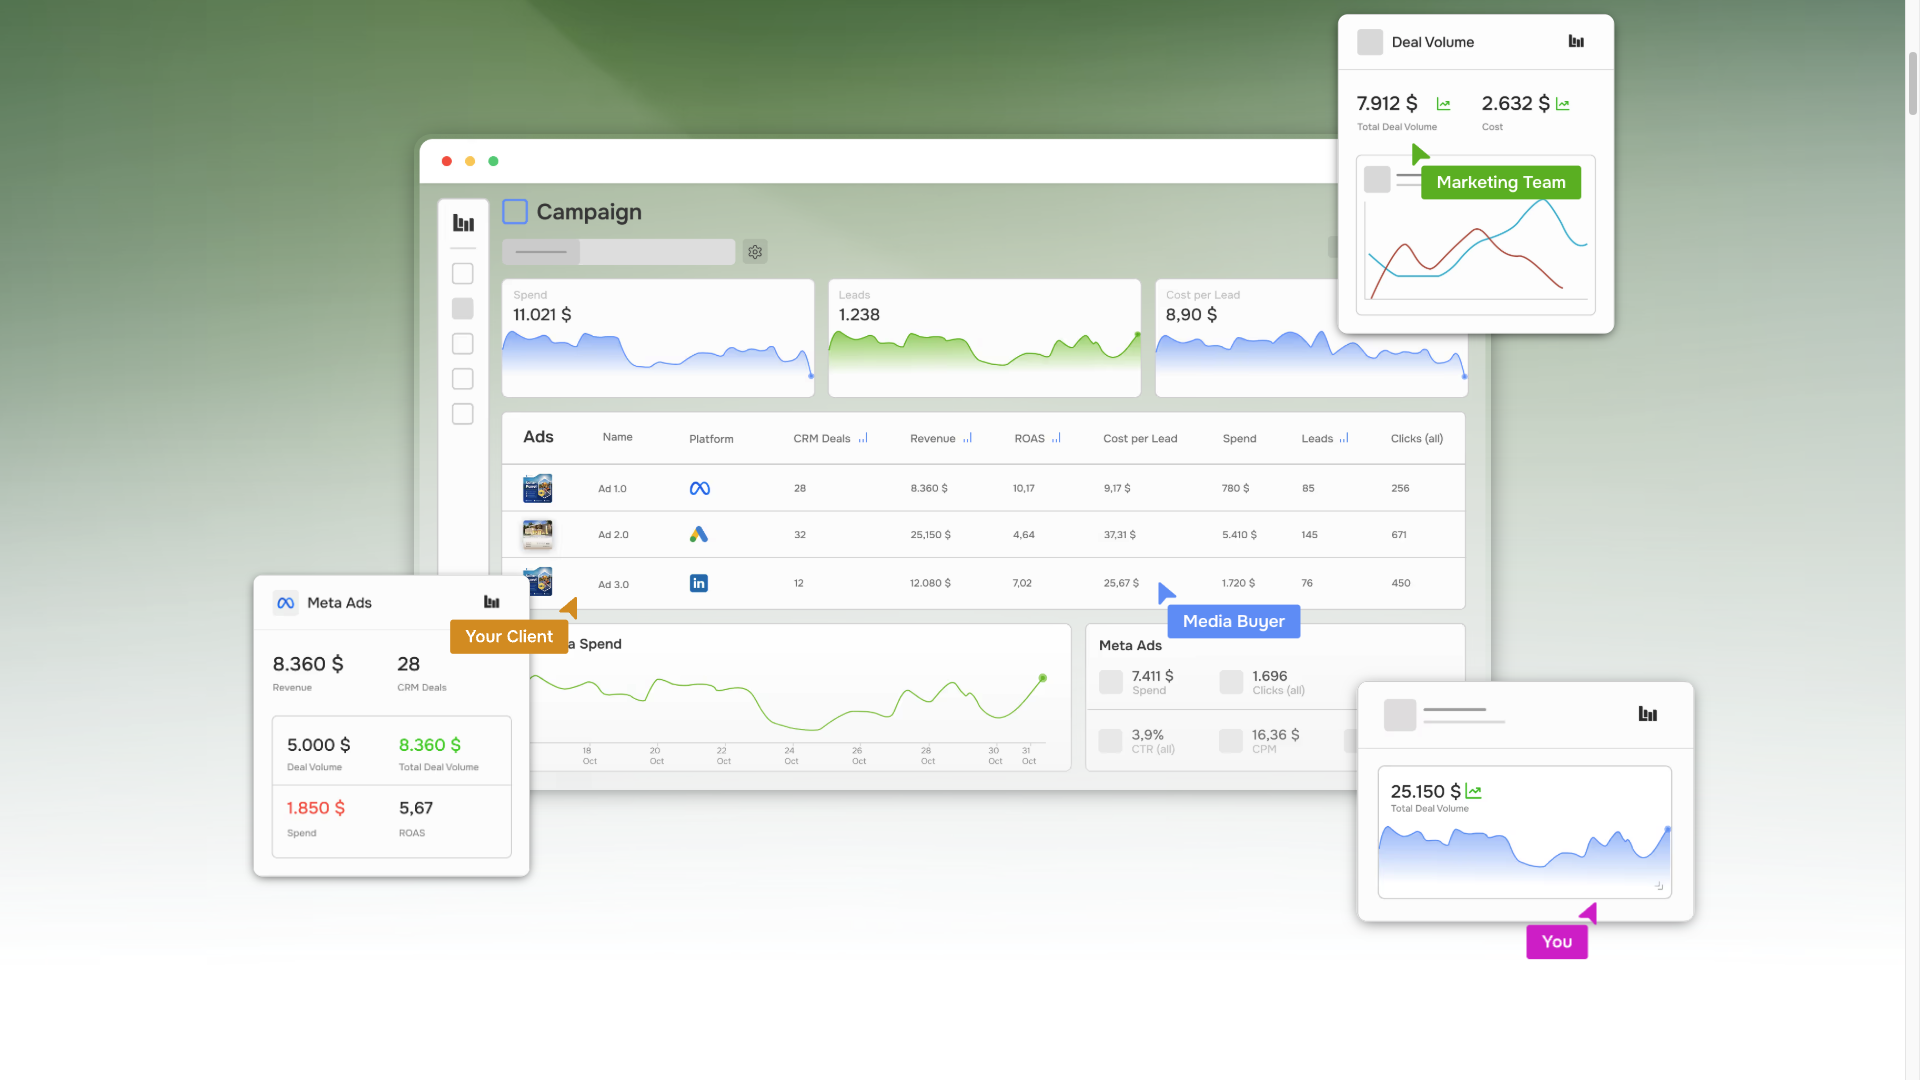Click the Google Ads logo on the Ad 2.0 row
Image resolution: width=1920 pixels, height=1080 pixels.
[699, 534]
